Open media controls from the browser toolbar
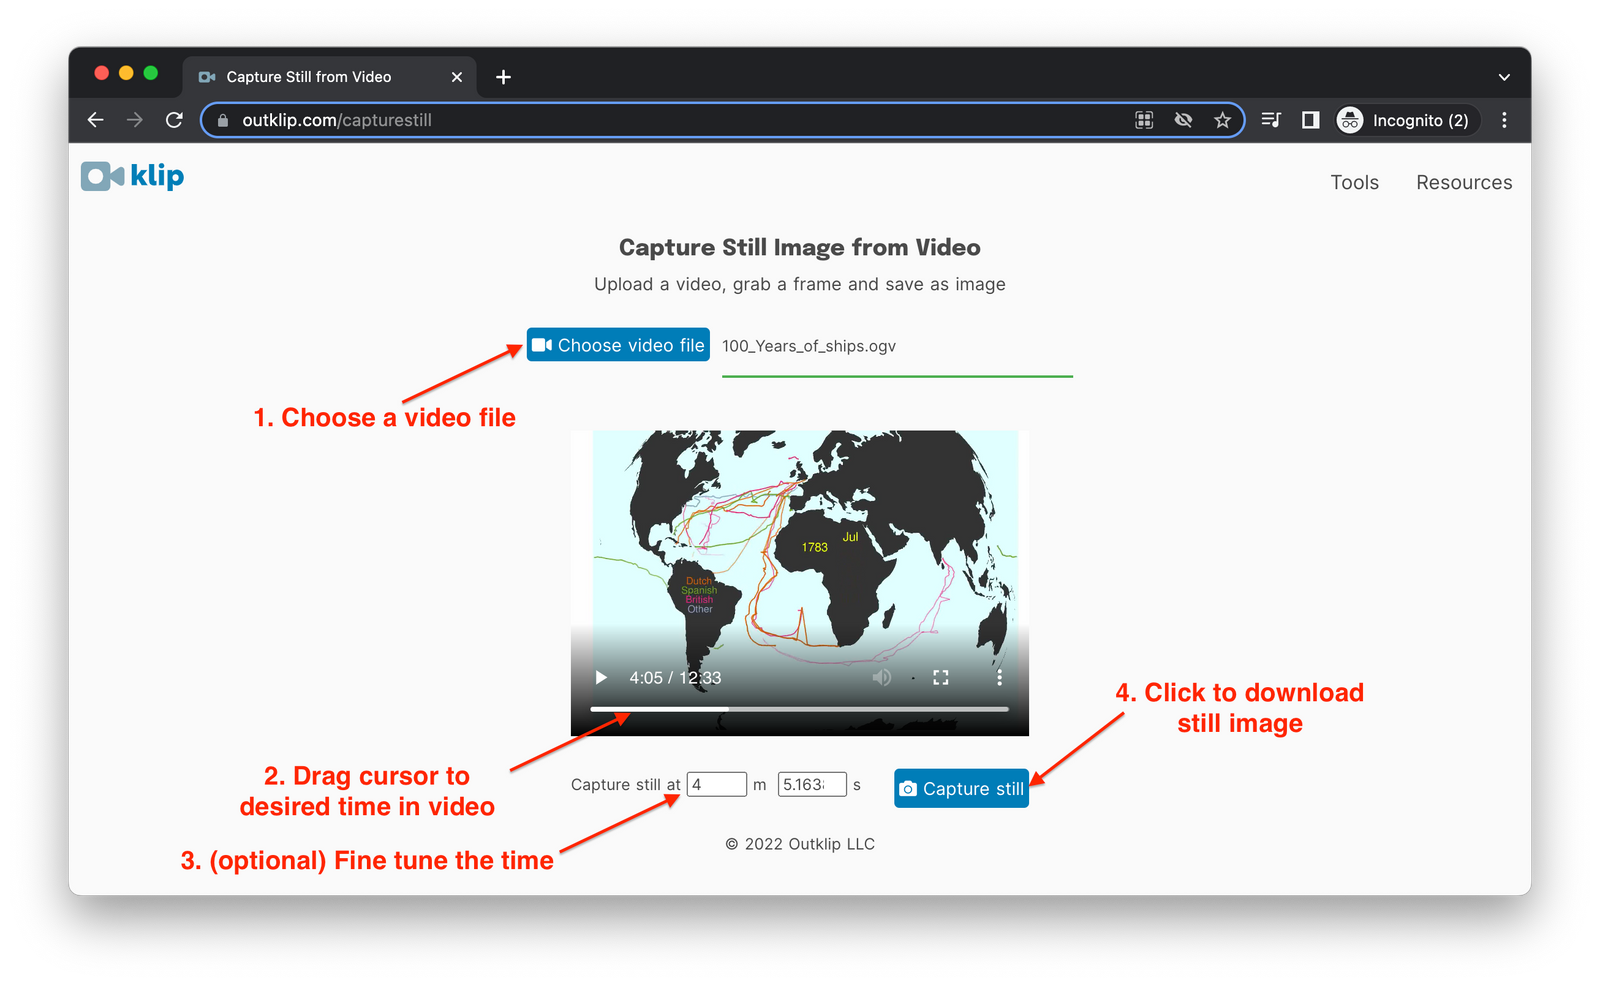Image resolution: width=1600 pixels, height=986 pixels. click(1270, 119)
